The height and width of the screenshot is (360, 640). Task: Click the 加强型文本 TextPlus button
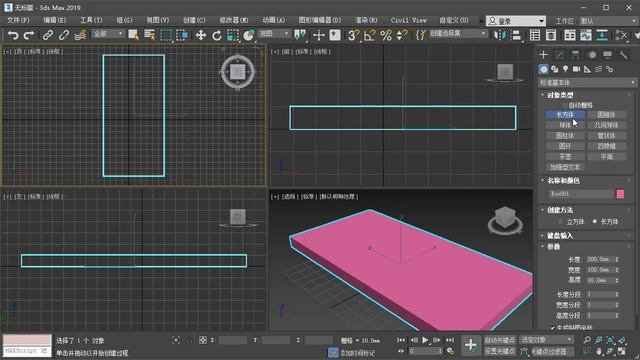pos(565,167)
